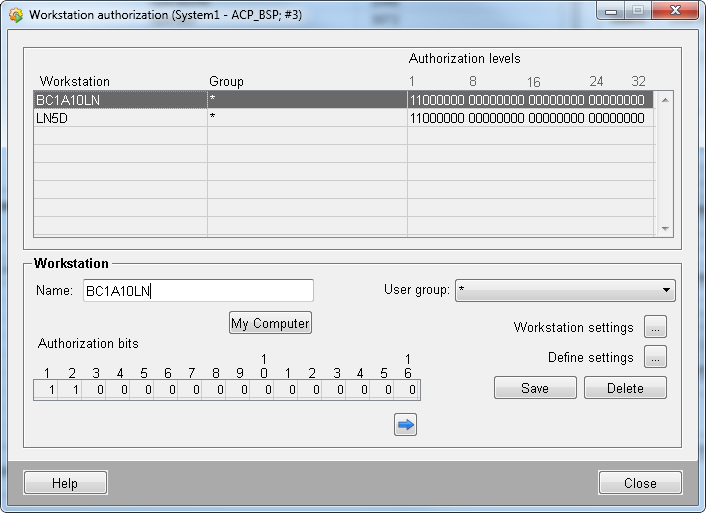The width and height of the screenshot is (706, 513).
Task: Select the LN5D workstation row
Action: pyautogui.click(x=120, y=118)
